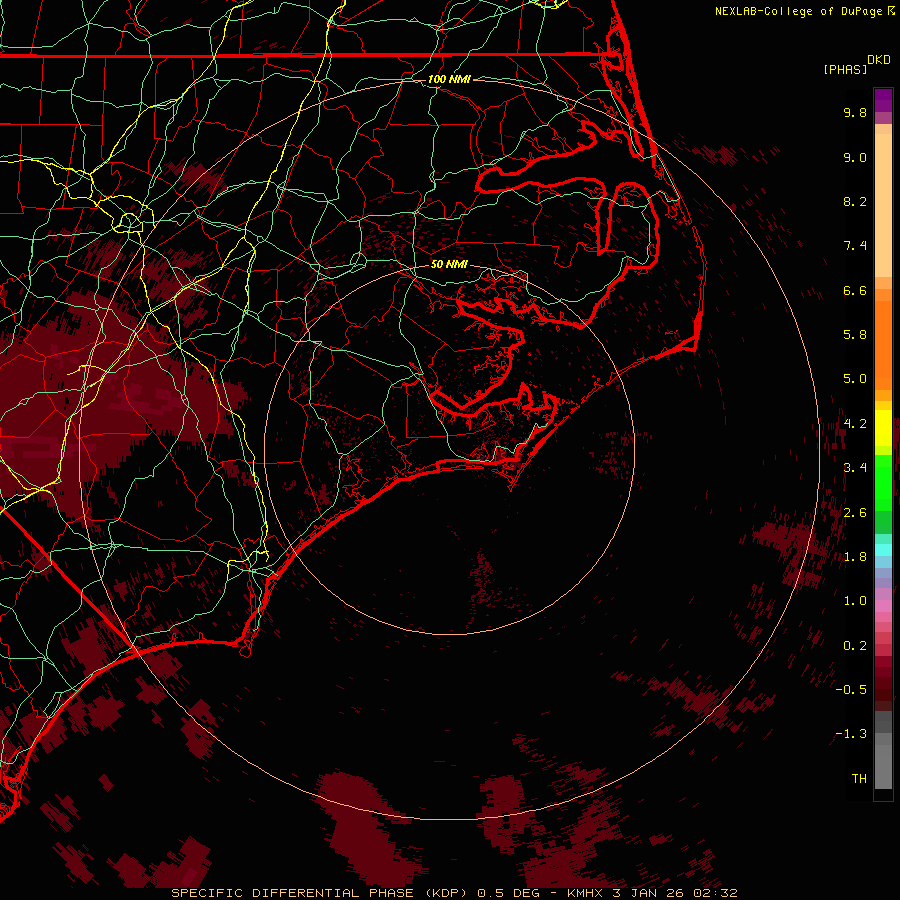Image resolution: width=900 pixels, height=900 pixels.
Task: Click the 0.2 value on the color scale
Action: pyautogui.click(x=855, y=646)
